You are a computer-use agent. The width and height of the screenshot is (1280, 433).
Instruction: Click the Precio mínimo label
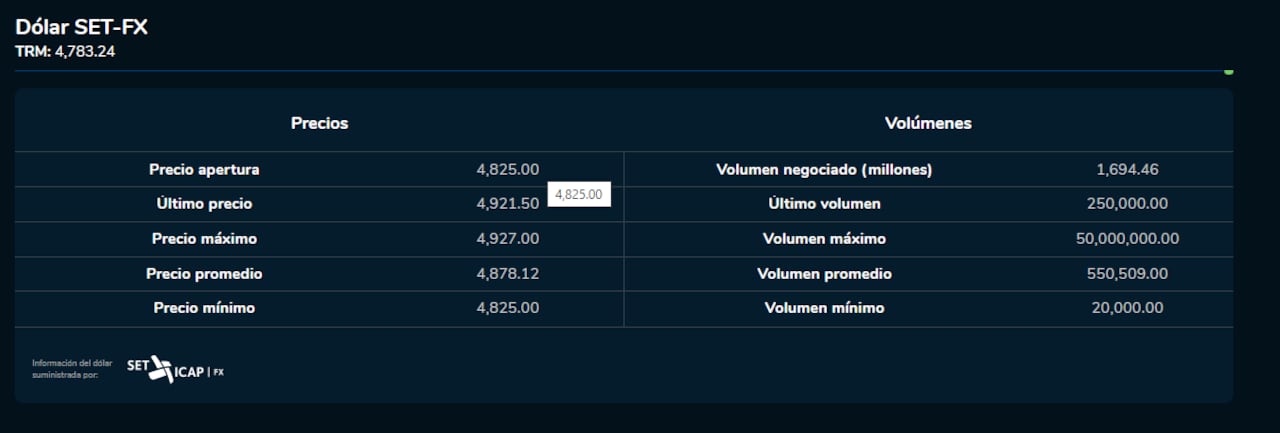point(204,308)
